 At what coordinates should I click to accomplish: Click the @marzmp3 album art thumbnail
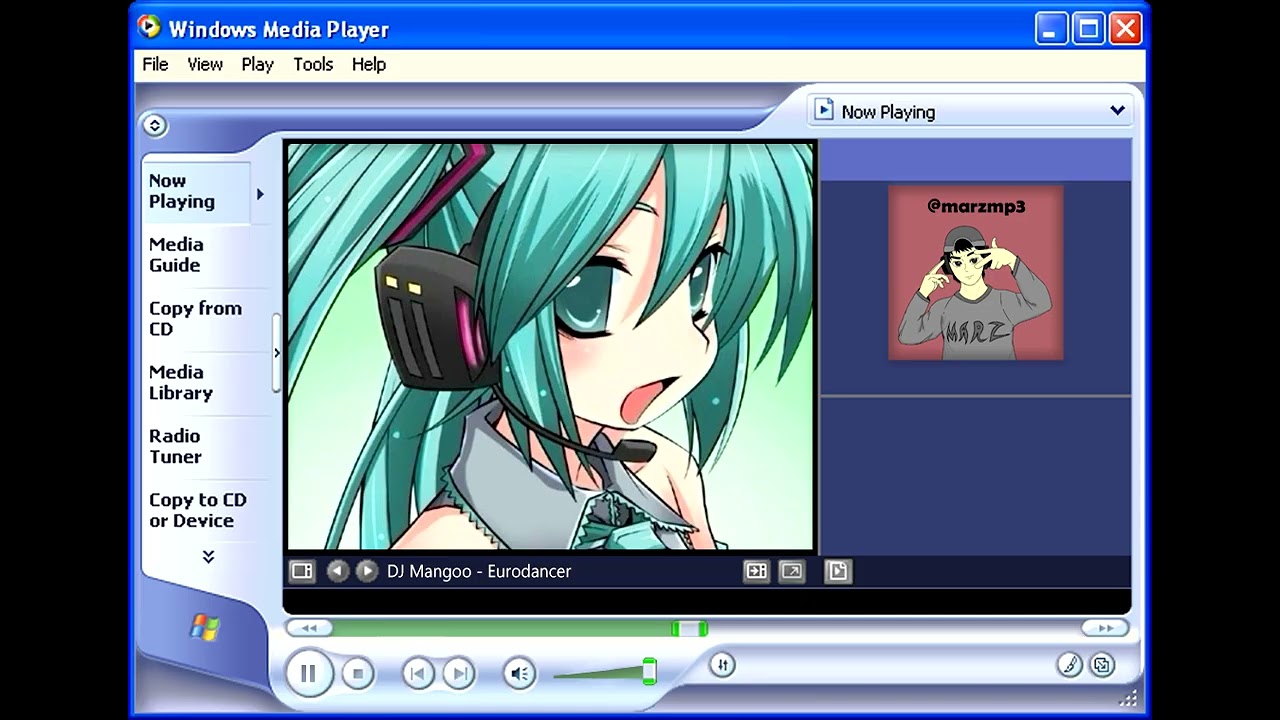coord(976,273)
